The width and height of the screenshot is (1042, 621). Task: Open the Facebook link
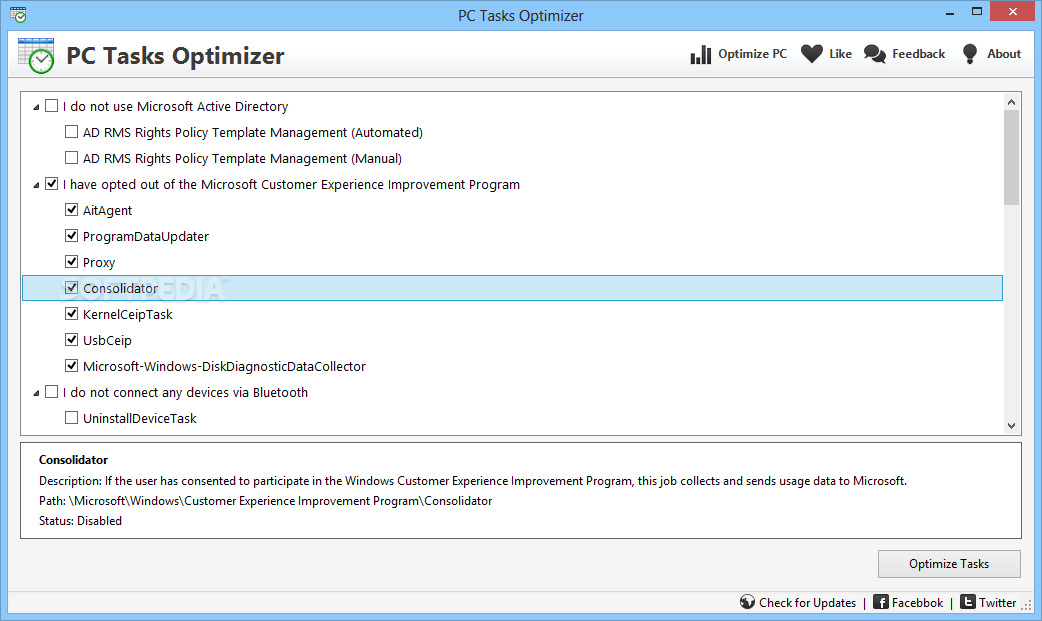917,602
